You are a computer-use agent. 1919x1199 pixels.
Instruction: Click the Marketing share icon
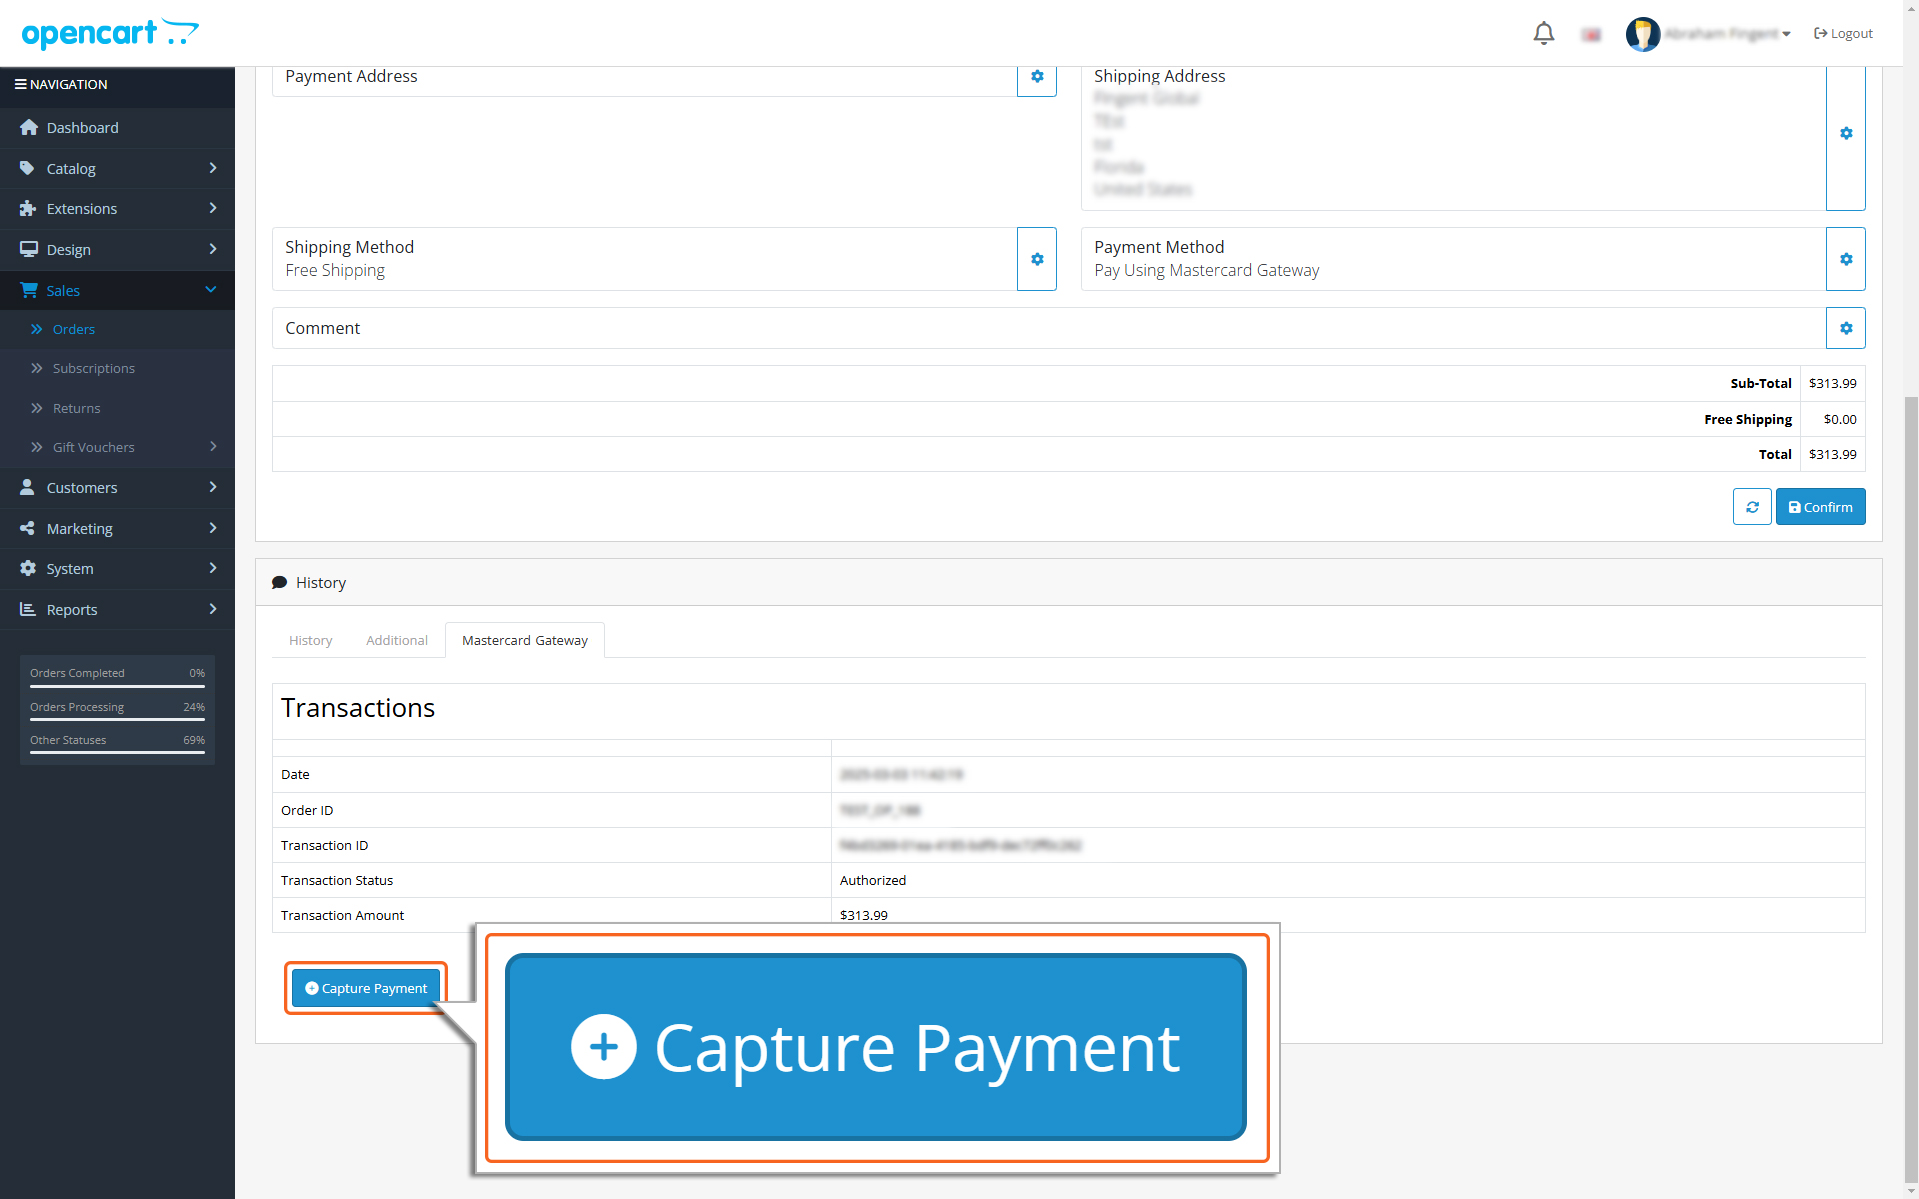27,528
